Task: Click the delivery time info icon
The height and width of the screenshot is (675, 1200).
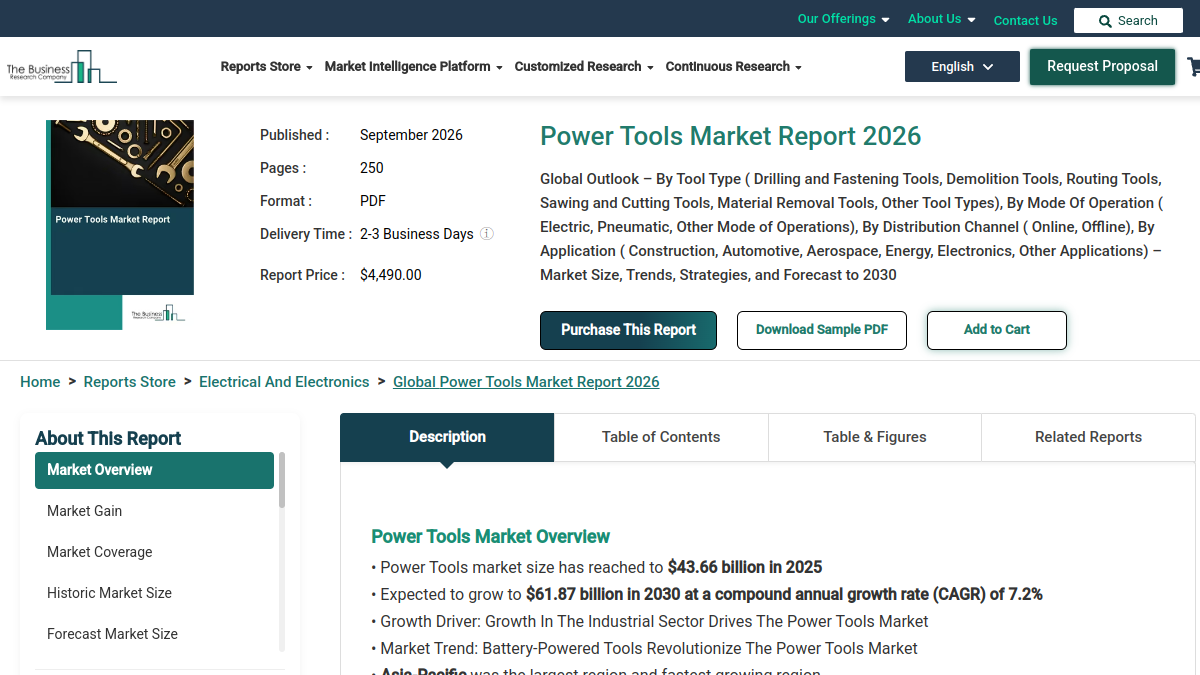Action: click(487, 234)
